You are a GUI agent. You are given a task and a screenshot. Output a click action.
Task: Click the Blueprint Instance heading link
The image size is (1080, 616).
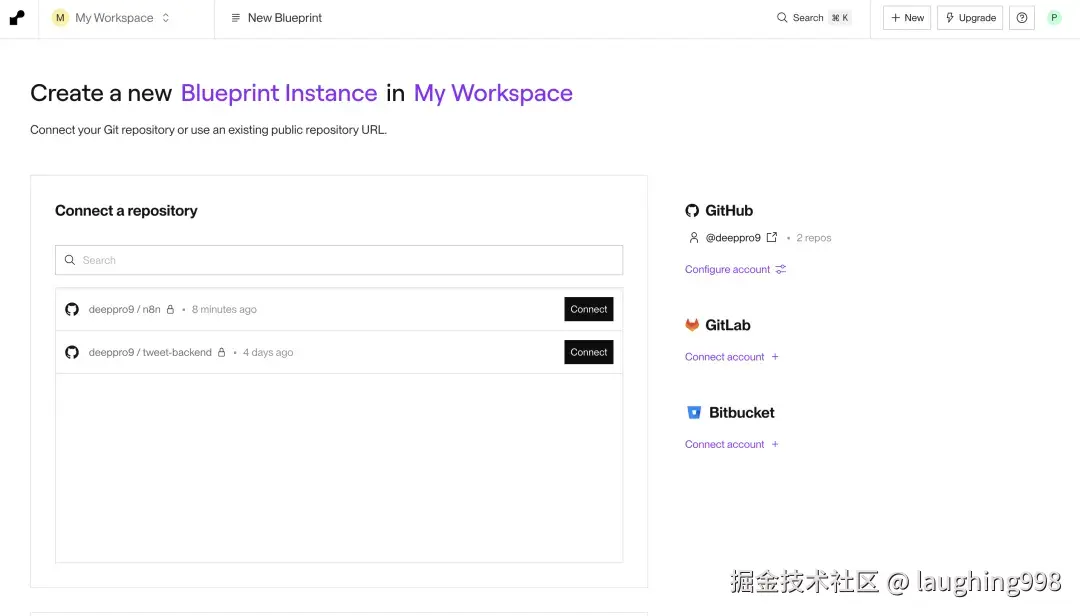[279, 93]
